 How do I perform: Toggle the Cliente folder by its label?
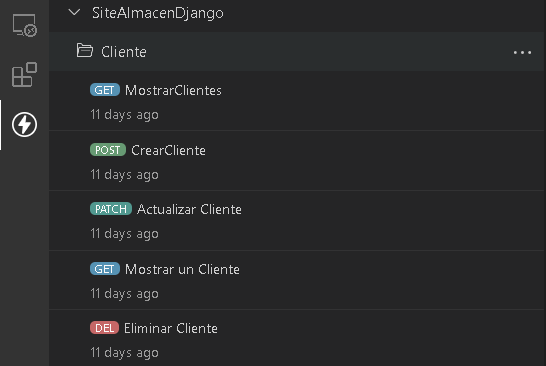point(124,52)
